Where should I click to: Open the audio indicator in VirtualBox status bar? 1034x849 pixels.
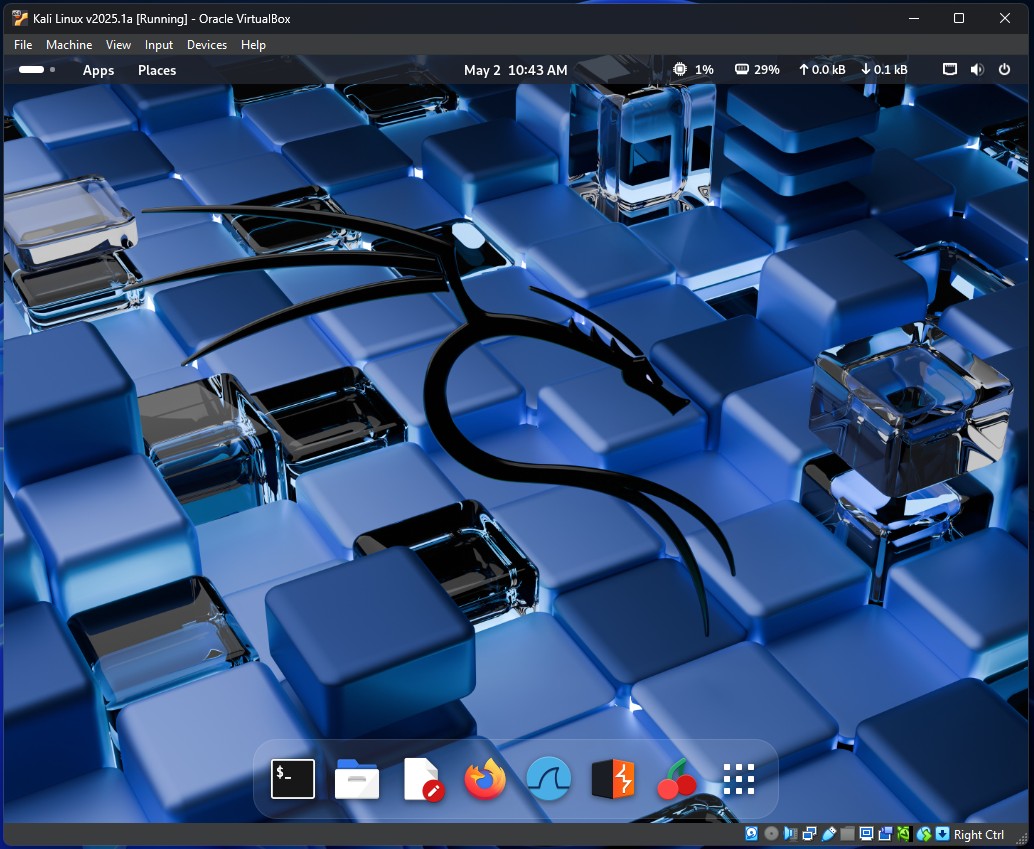[x=790, y=834]
